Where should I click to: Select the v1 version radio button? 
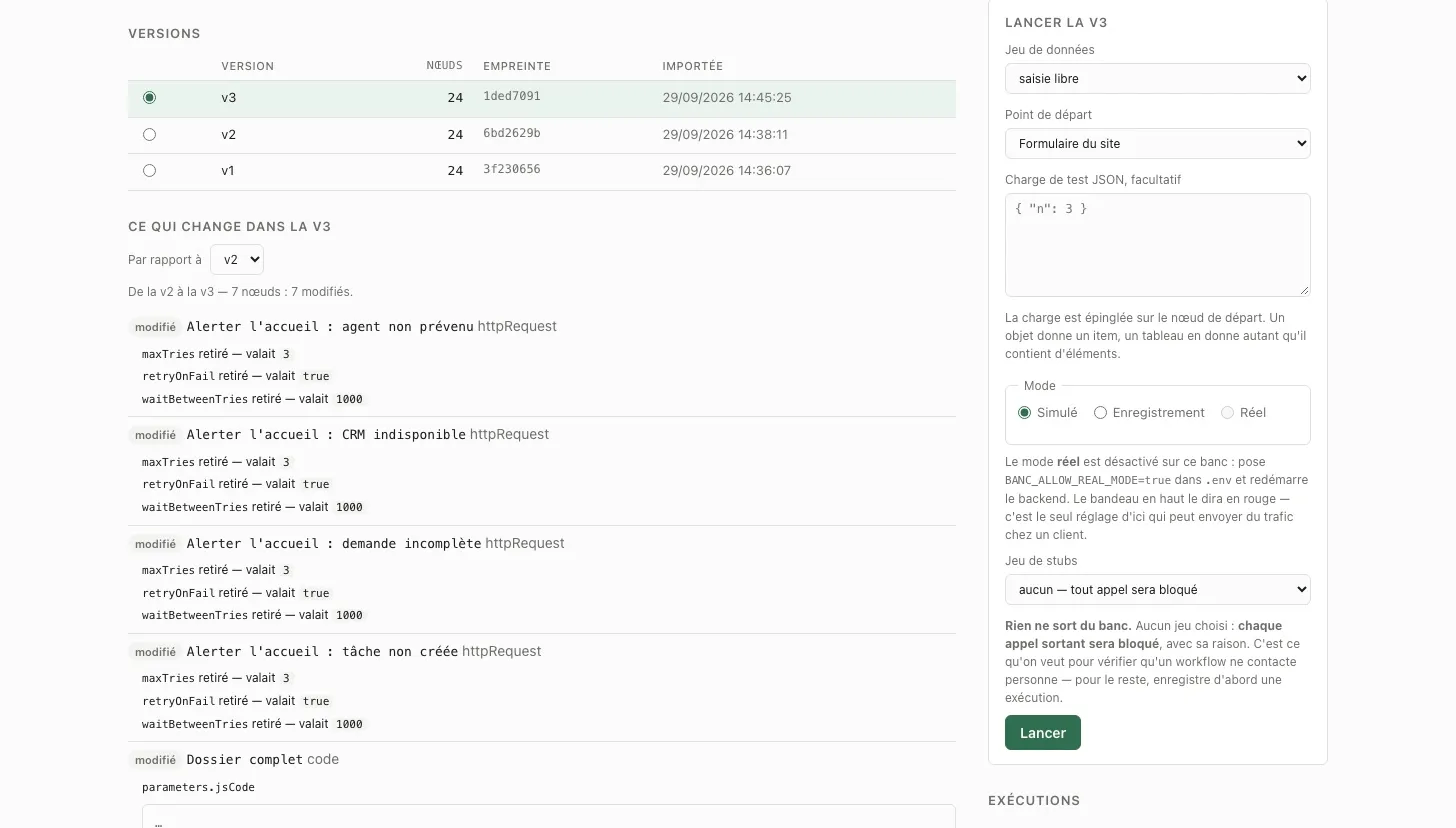coord(149,170)
